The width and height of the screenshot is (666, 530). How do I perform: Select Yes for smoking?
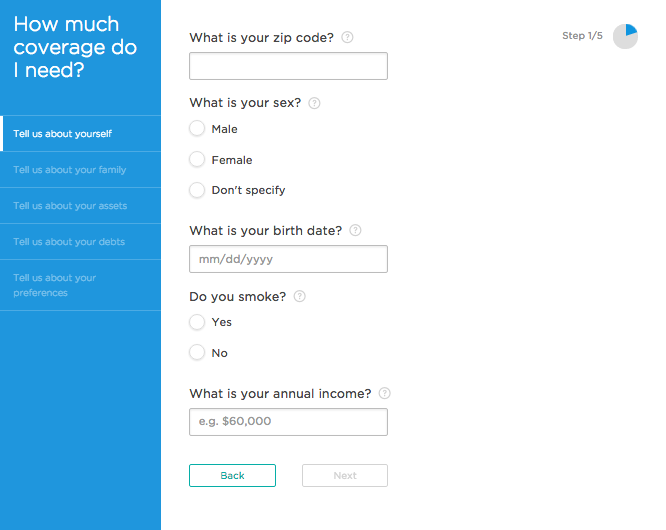coord(197,322)
